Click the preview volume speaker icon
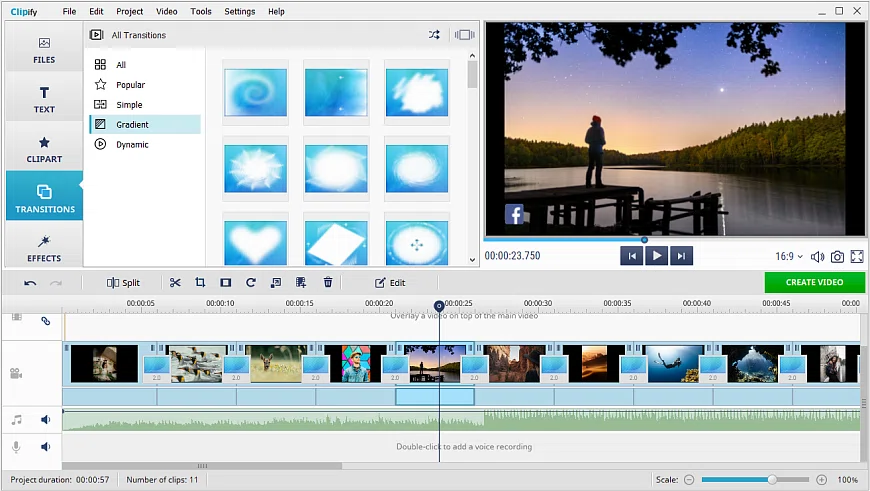 817,257
